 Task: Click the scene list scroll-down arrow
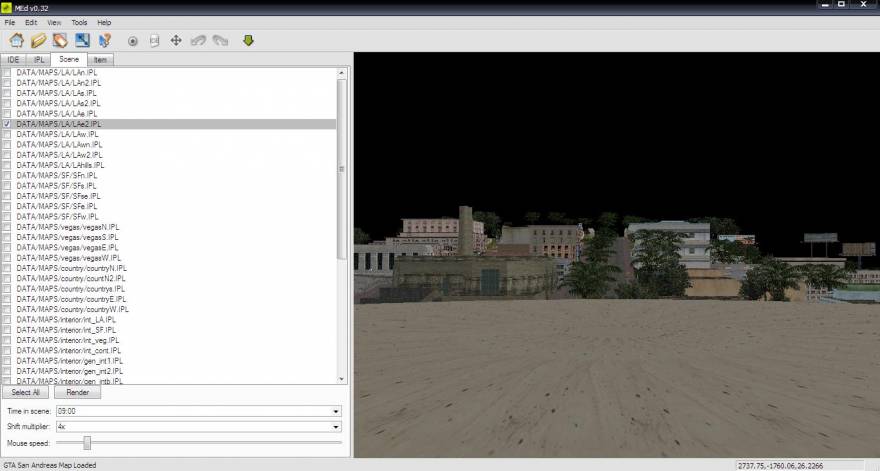[342, 379]
